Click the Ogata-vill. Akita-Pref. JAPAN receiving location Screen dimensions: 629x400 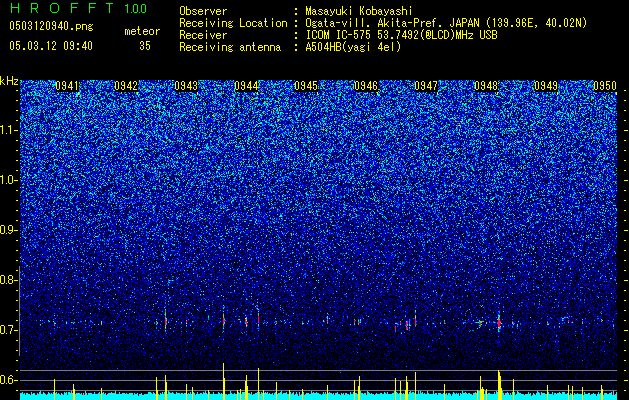pyautogui.click(x=446, y=23)
